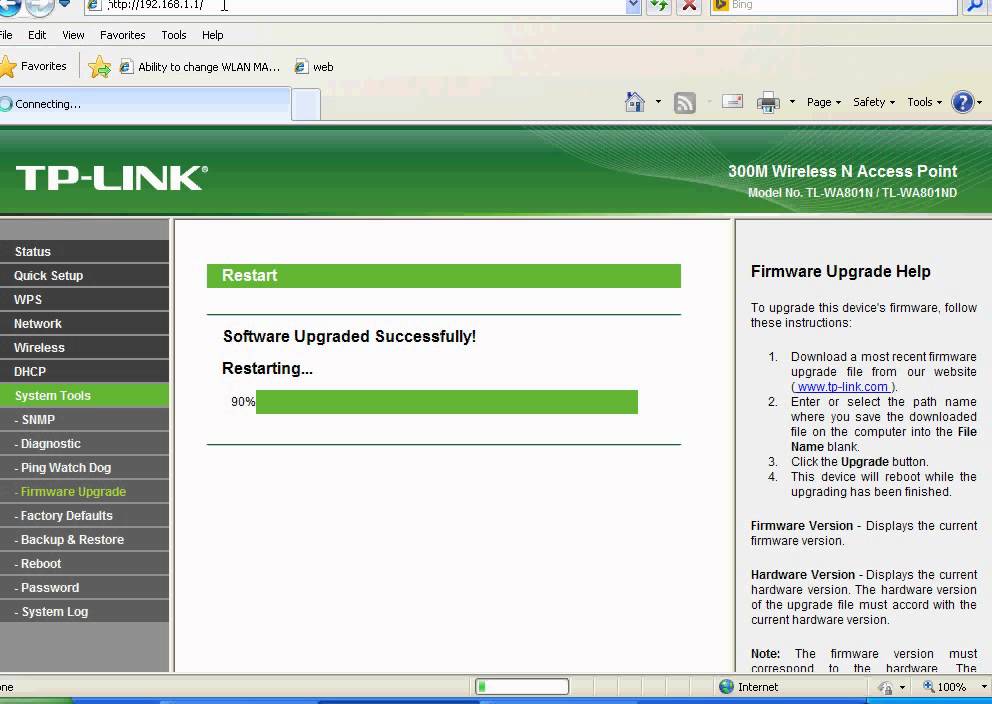Screen dimensions: 992x704
Task: Select Reboot submenu item
Action: pyautogui.click(x=84, y=564)
